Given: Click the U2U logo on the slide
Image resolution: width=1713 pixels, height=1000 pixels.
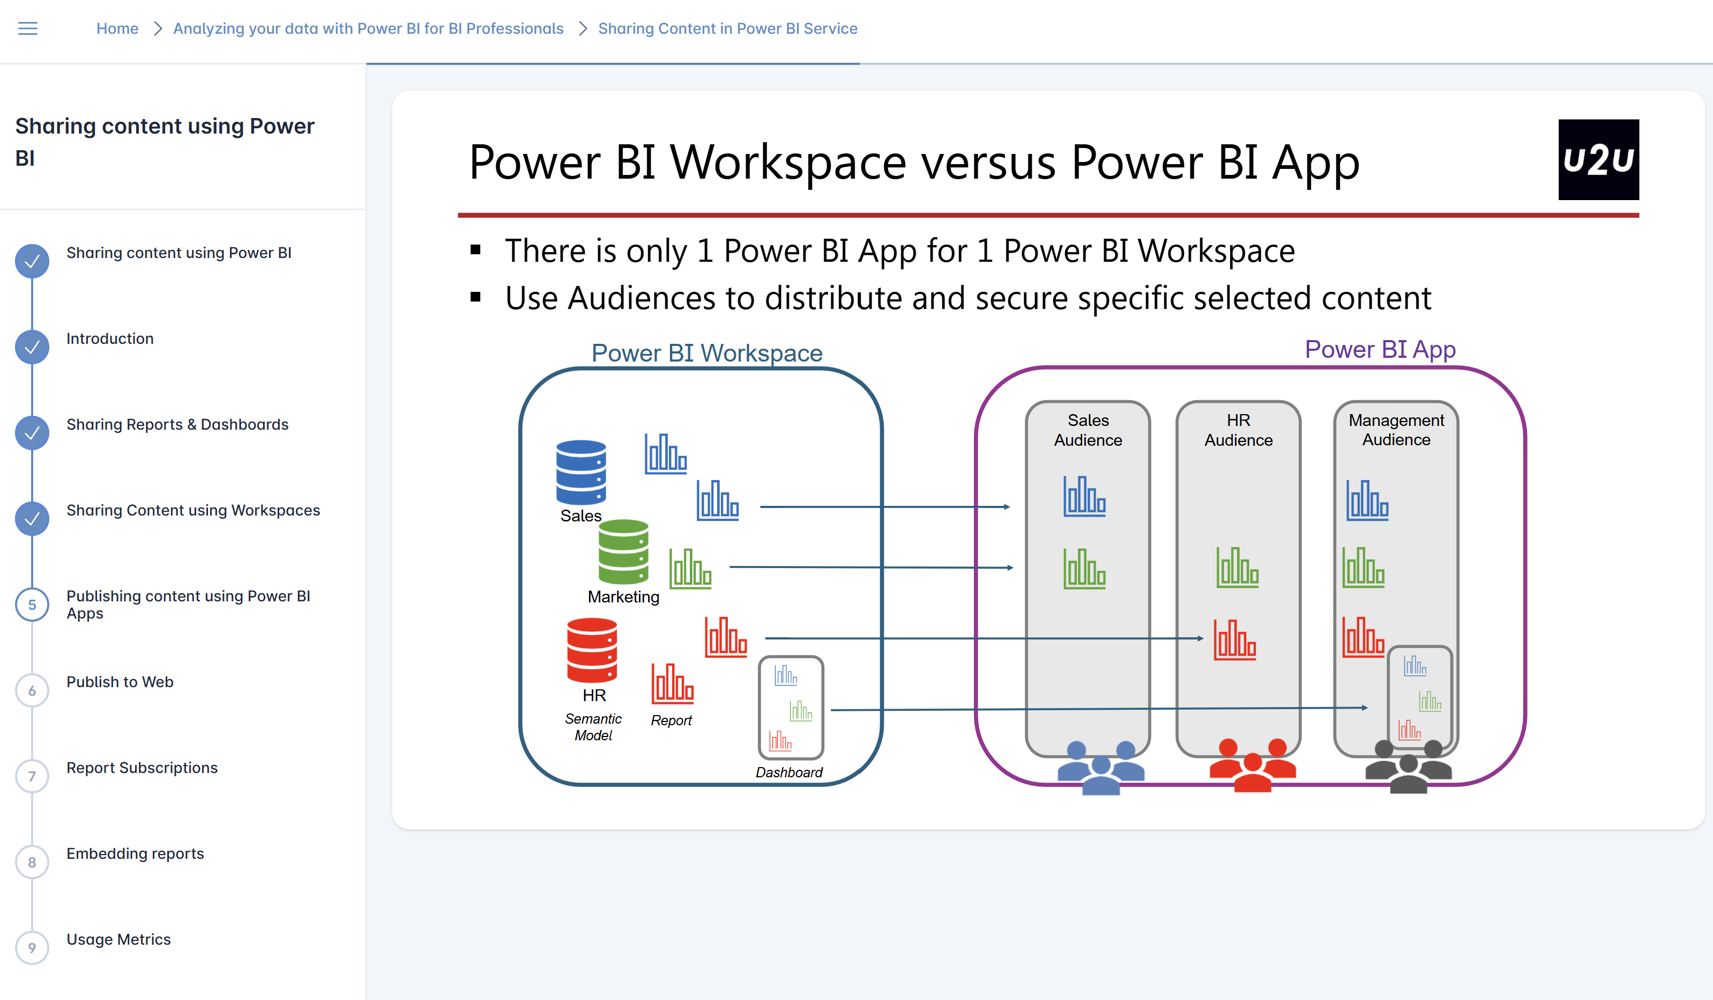Looking at the screenshot, I should coord(1598,160).
